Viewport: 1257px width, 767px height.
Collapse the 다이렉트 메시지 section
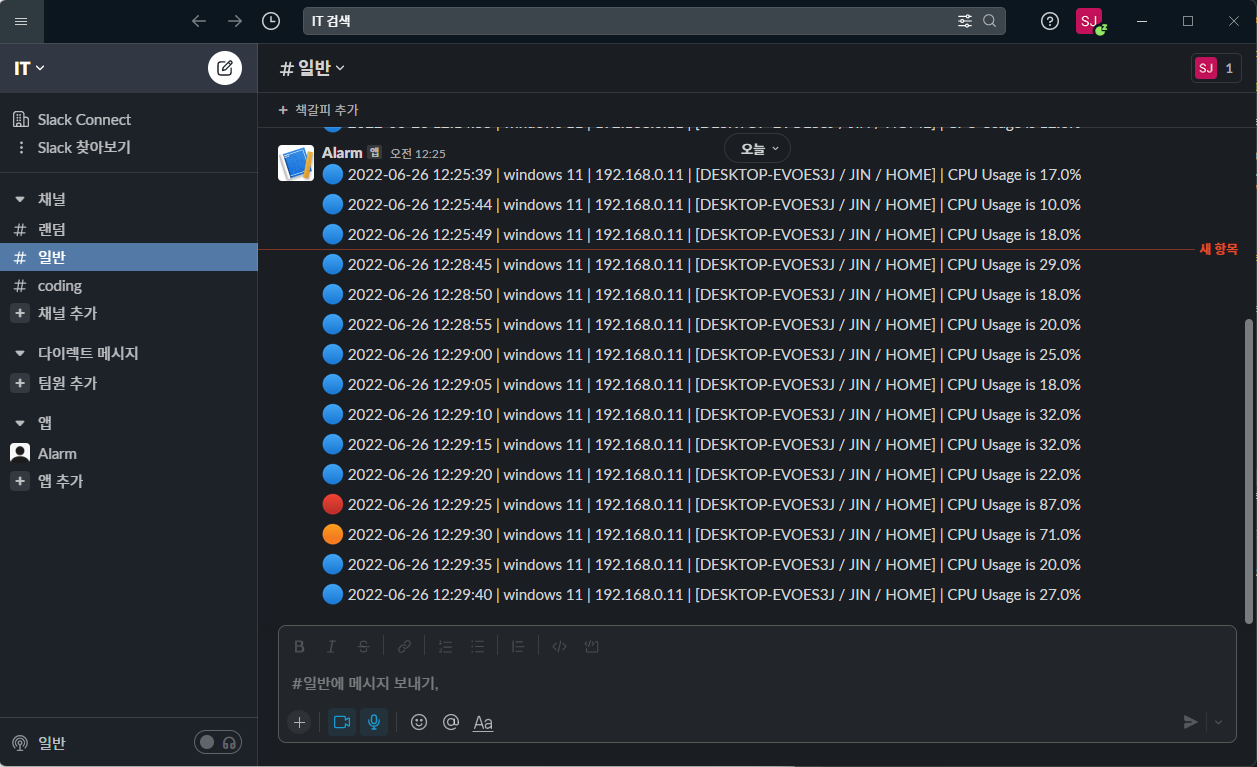click(20, 353)
